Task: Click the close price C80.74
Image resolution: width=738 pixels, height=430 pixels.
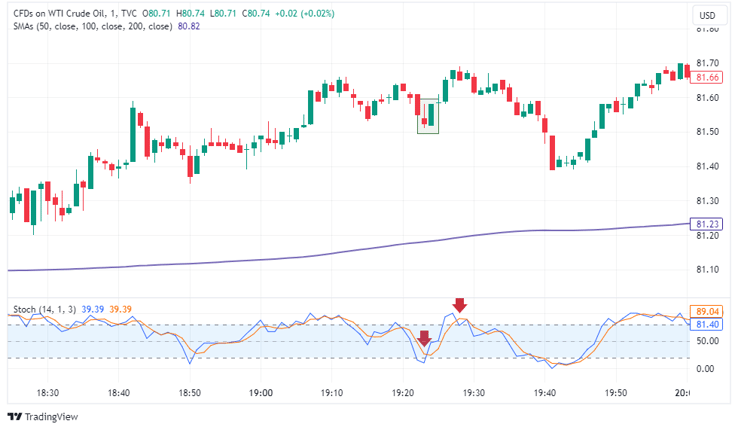Action: coord(256,14)
